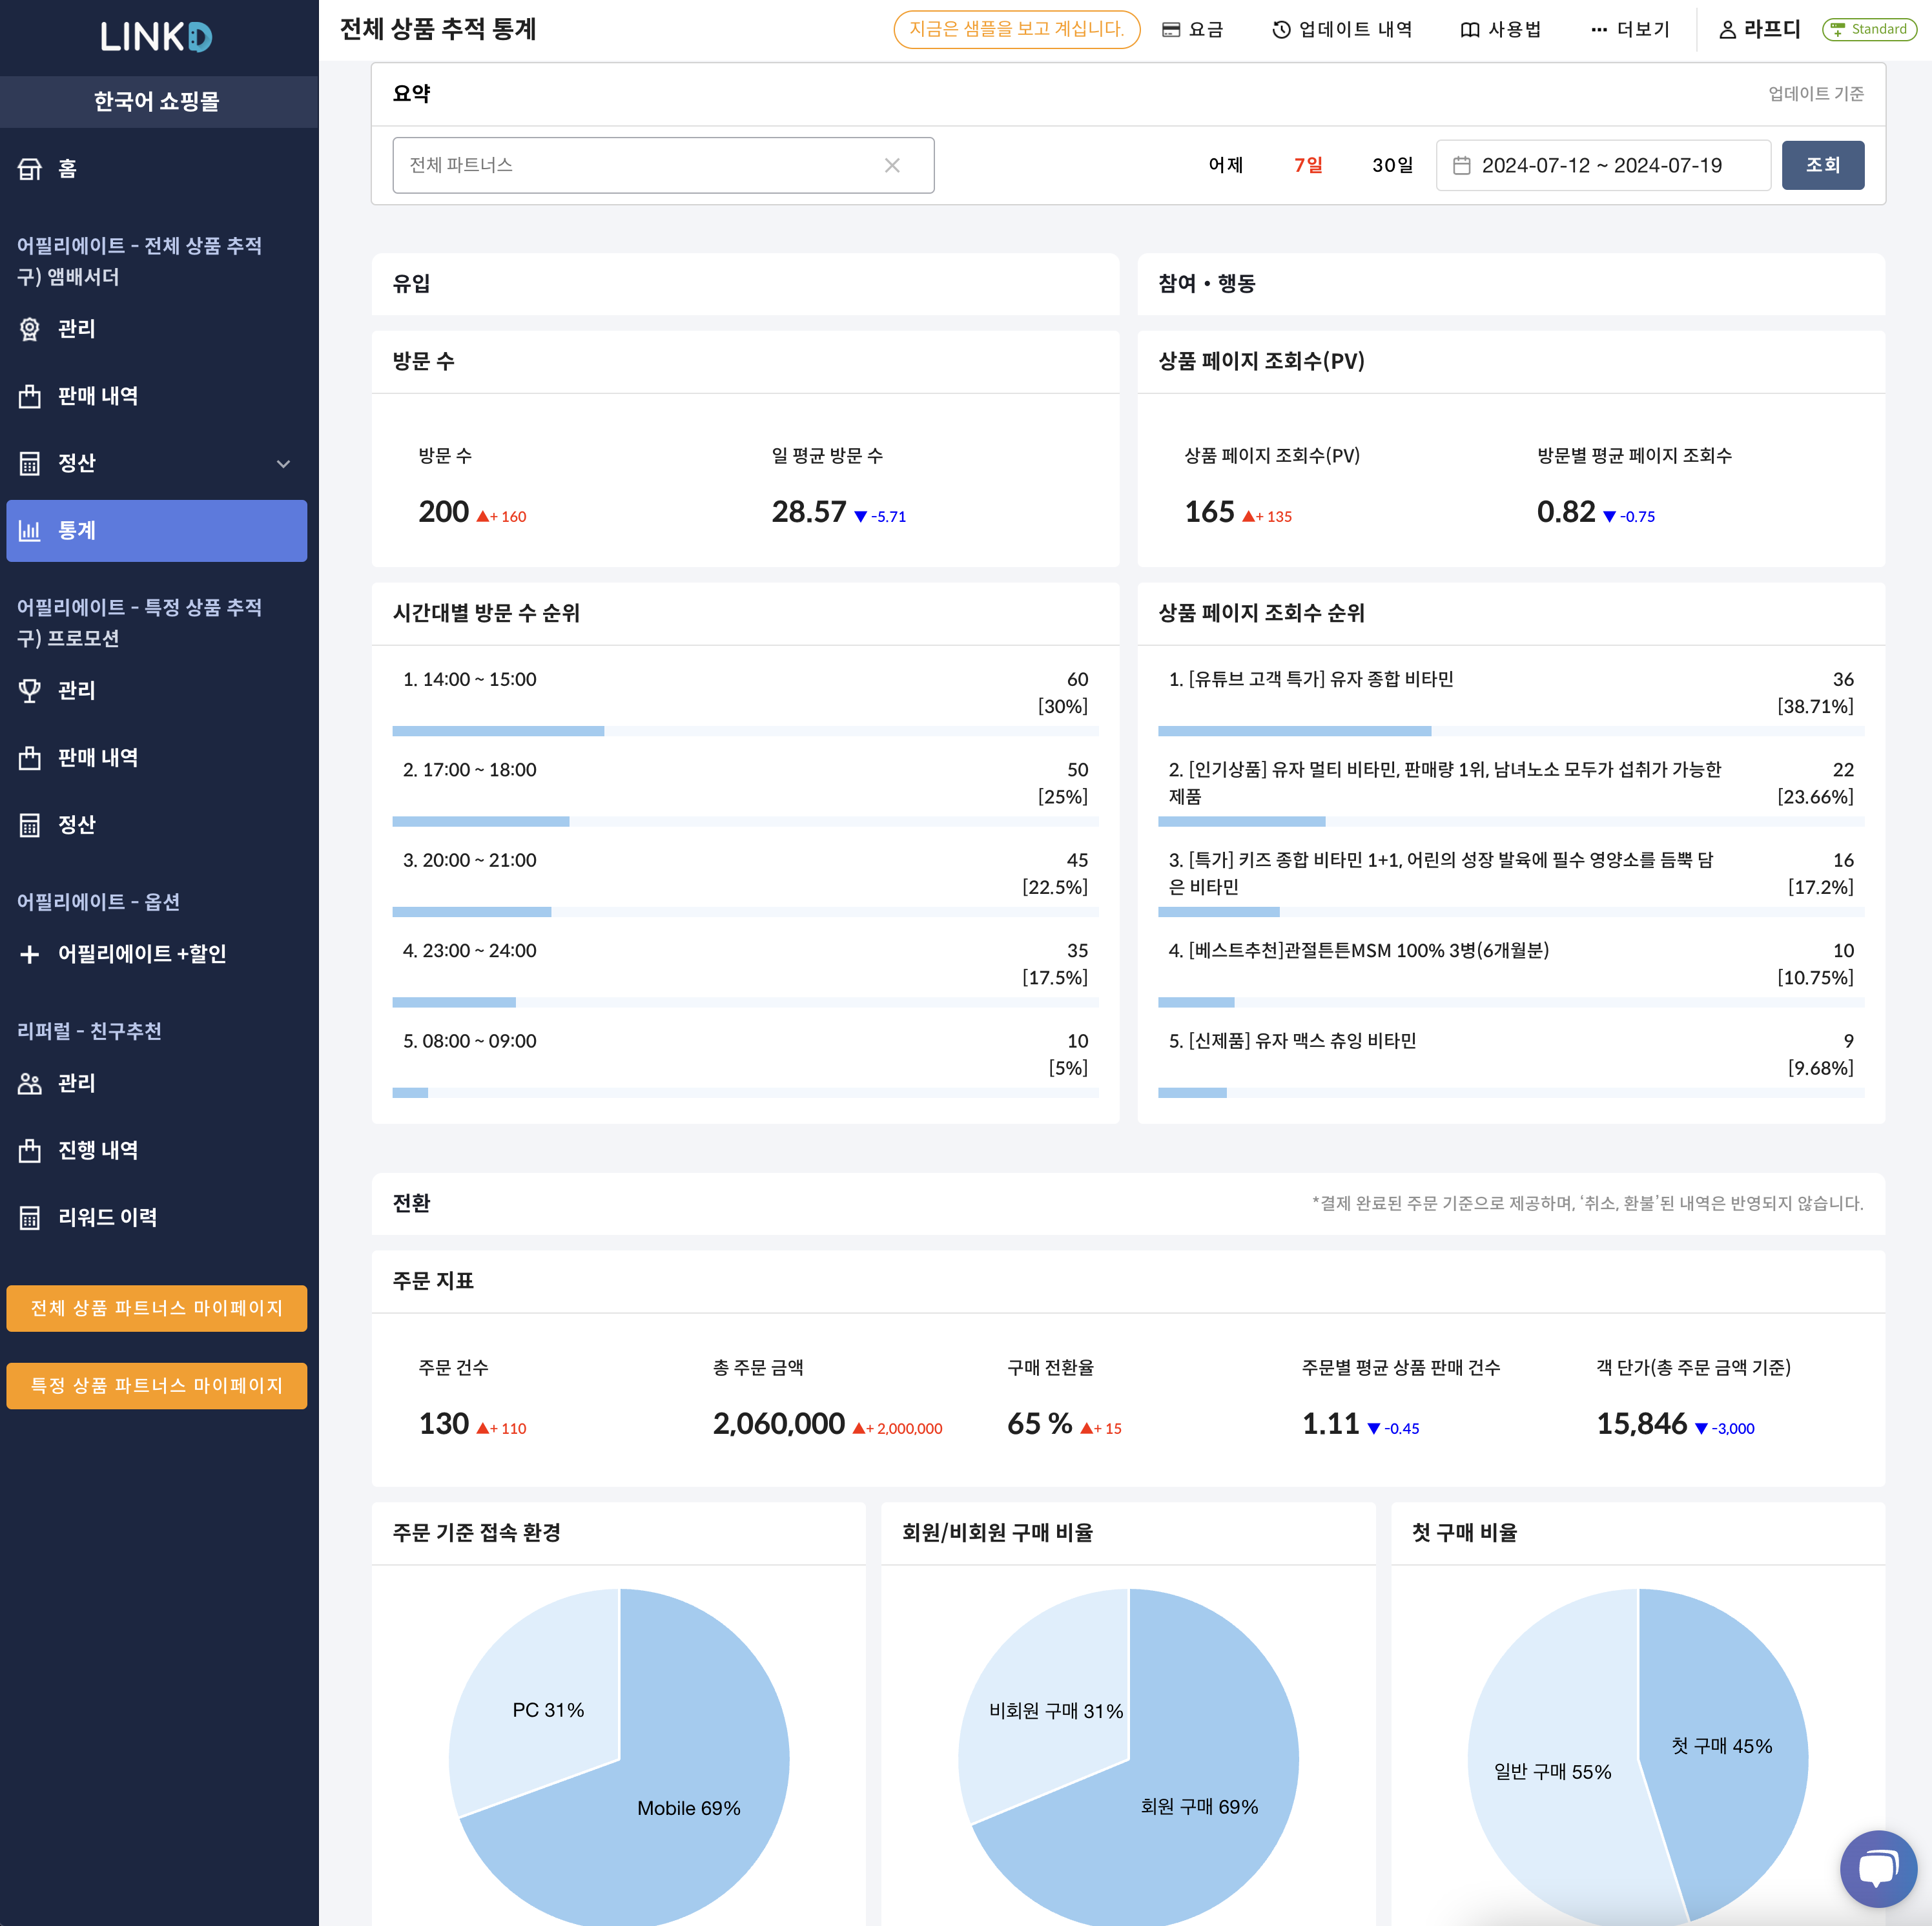The image size is (1932, 1926).
Task: Click the 총 주문 금액 value 2,060,000
Action: [779, 1424]
